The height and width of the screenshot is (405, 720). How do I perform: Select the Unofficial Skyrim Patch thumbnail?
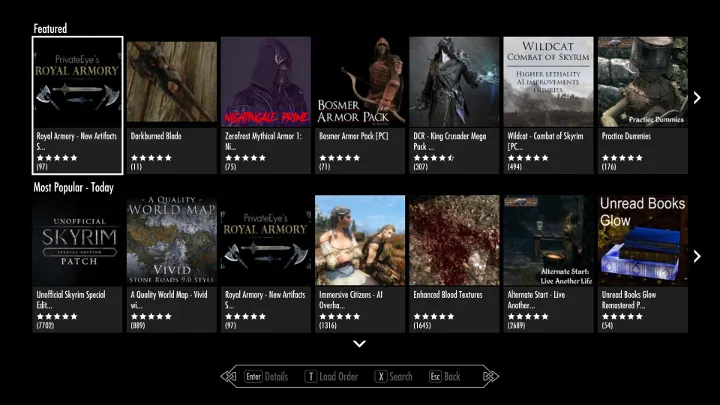click(x=78, y=240)
